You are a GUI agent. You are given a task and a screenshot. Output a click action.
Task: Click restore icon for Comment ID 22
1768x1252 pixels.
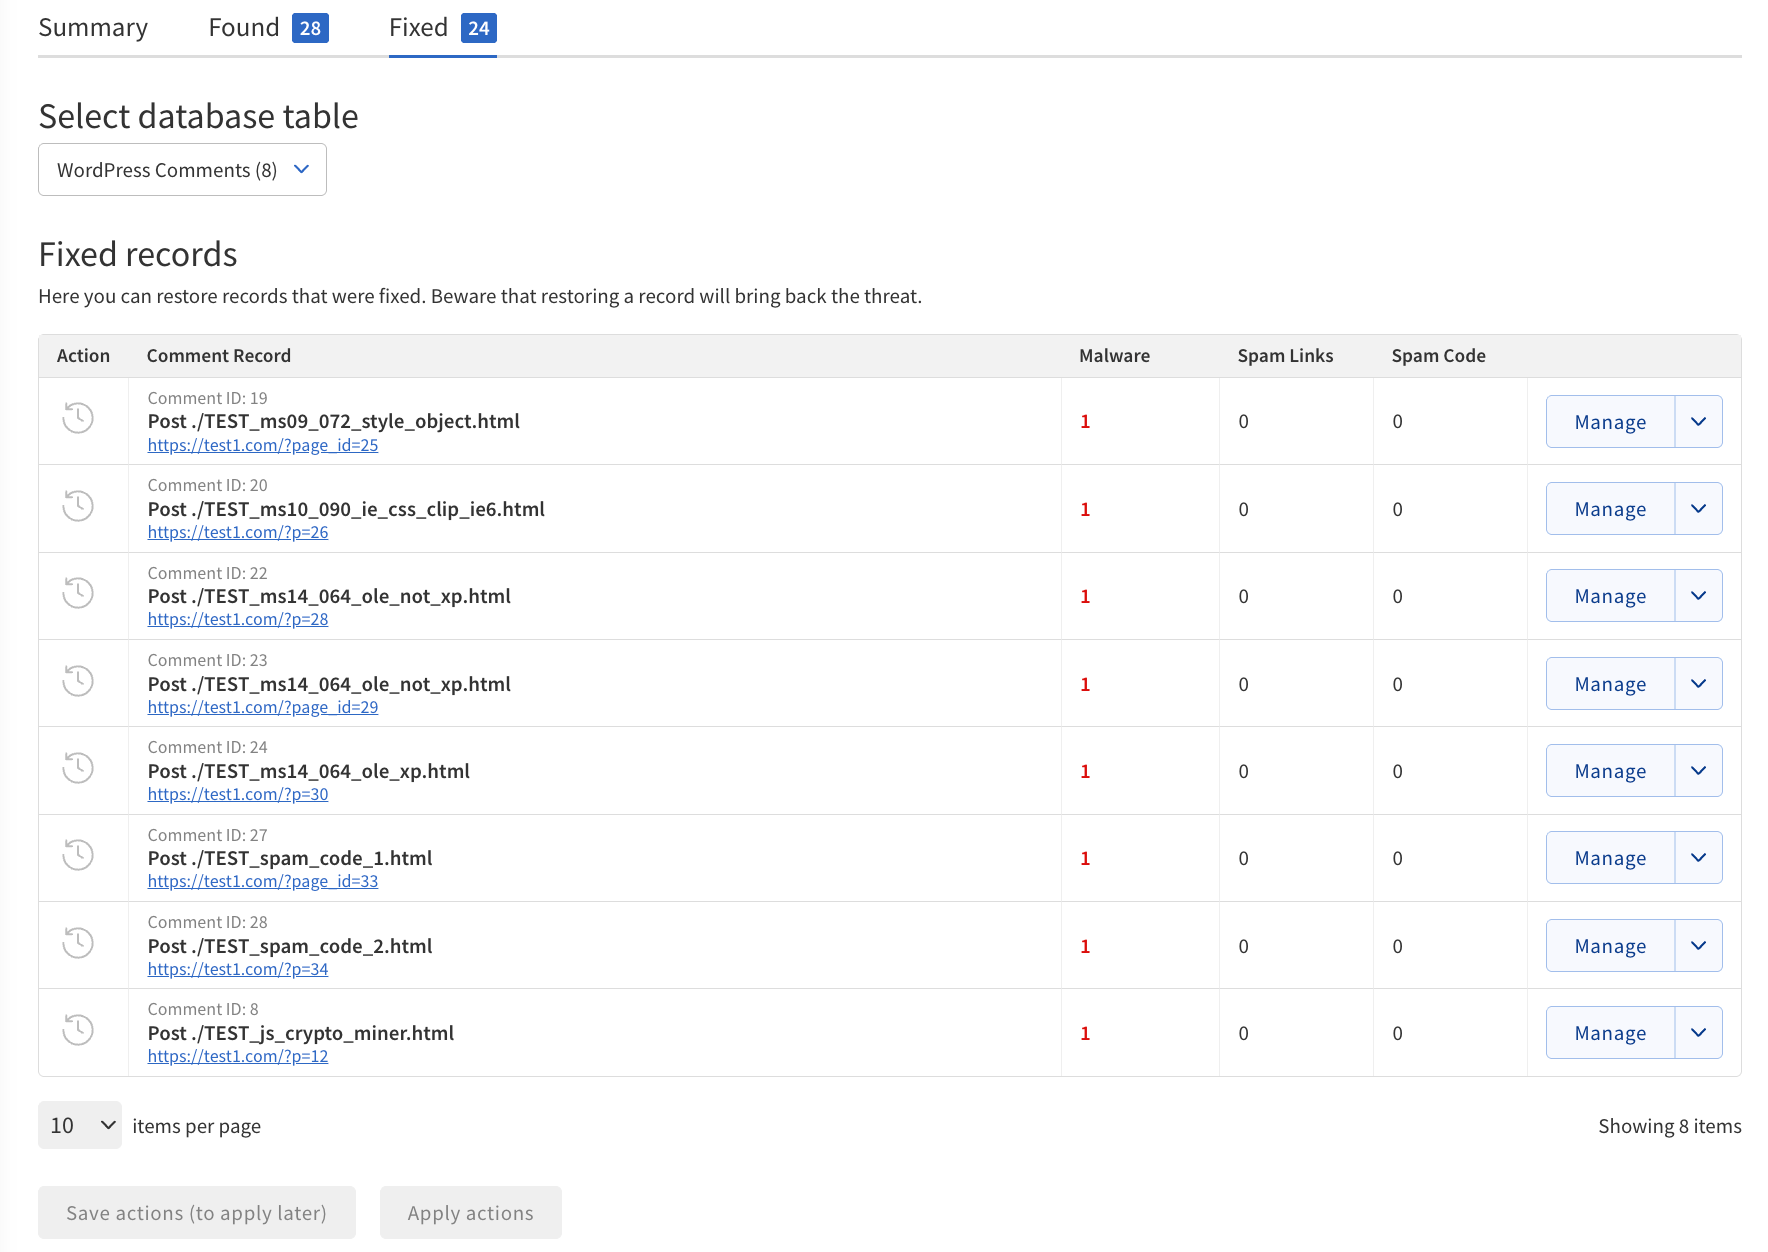click(78, 593)
